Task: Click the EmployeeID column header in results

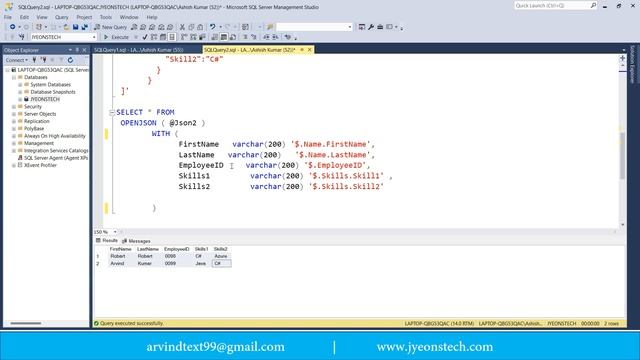Action: tap(177, 249)
